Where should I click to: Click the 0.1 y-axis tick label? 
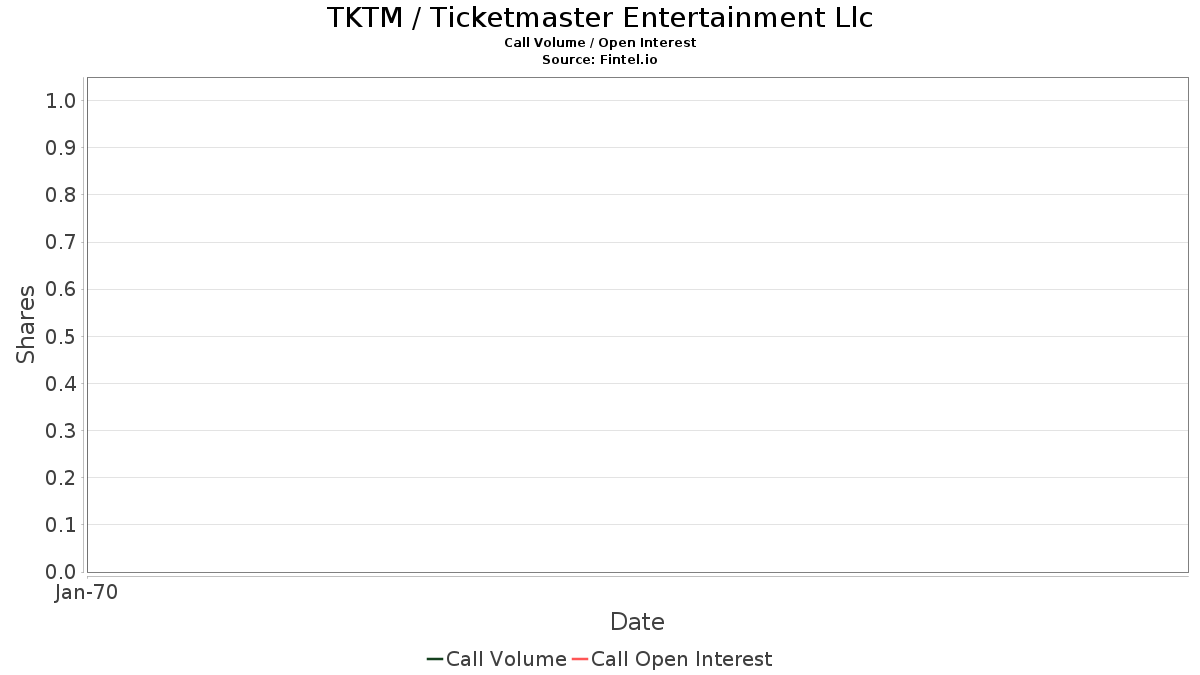point(61,525)
